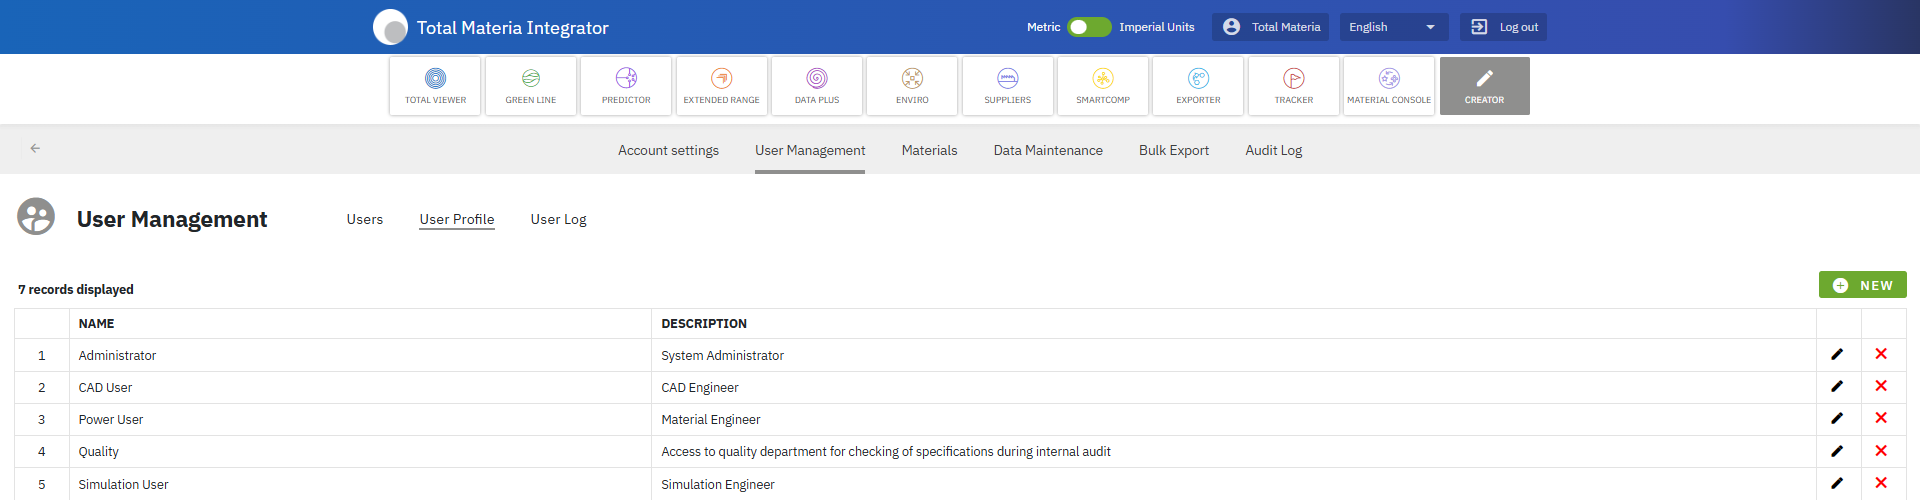Open the Extended Range module
The width and height of the screenshot is (1920, 500).
click(721, 86)
